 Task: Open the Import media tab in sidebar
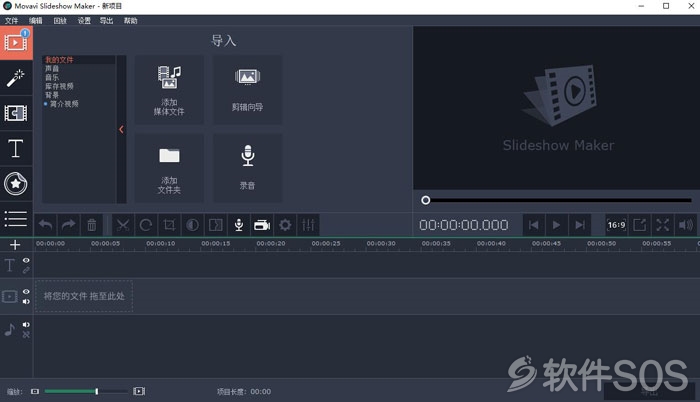coord(16,42)
